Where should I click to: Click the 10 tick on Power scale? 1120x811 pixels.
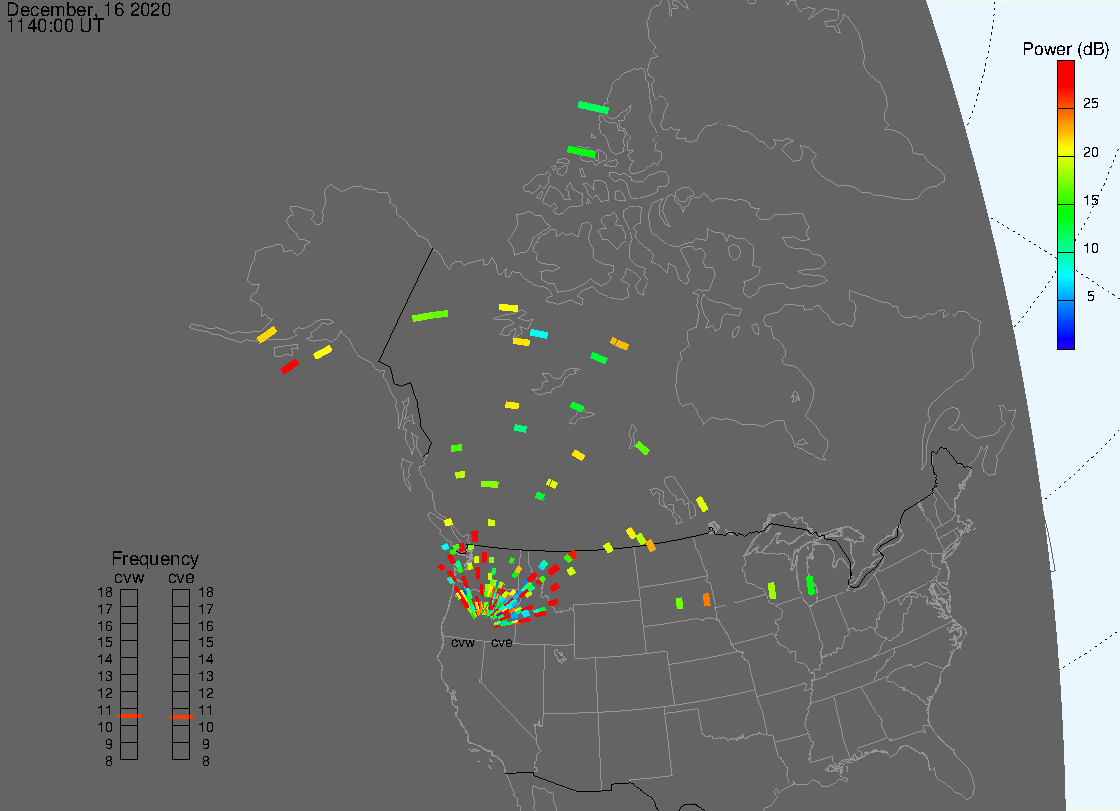[1090, 249]
